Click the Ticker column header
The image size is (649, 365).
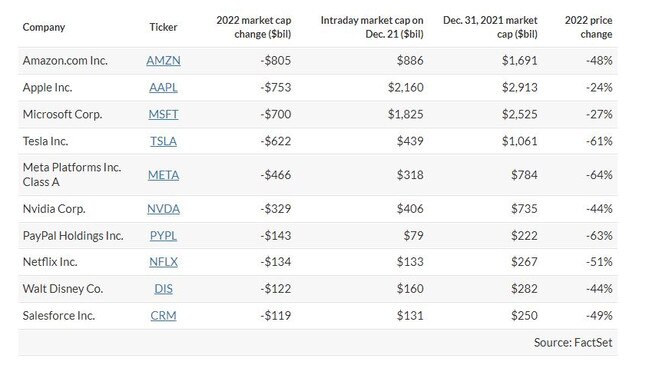(163, 27)
